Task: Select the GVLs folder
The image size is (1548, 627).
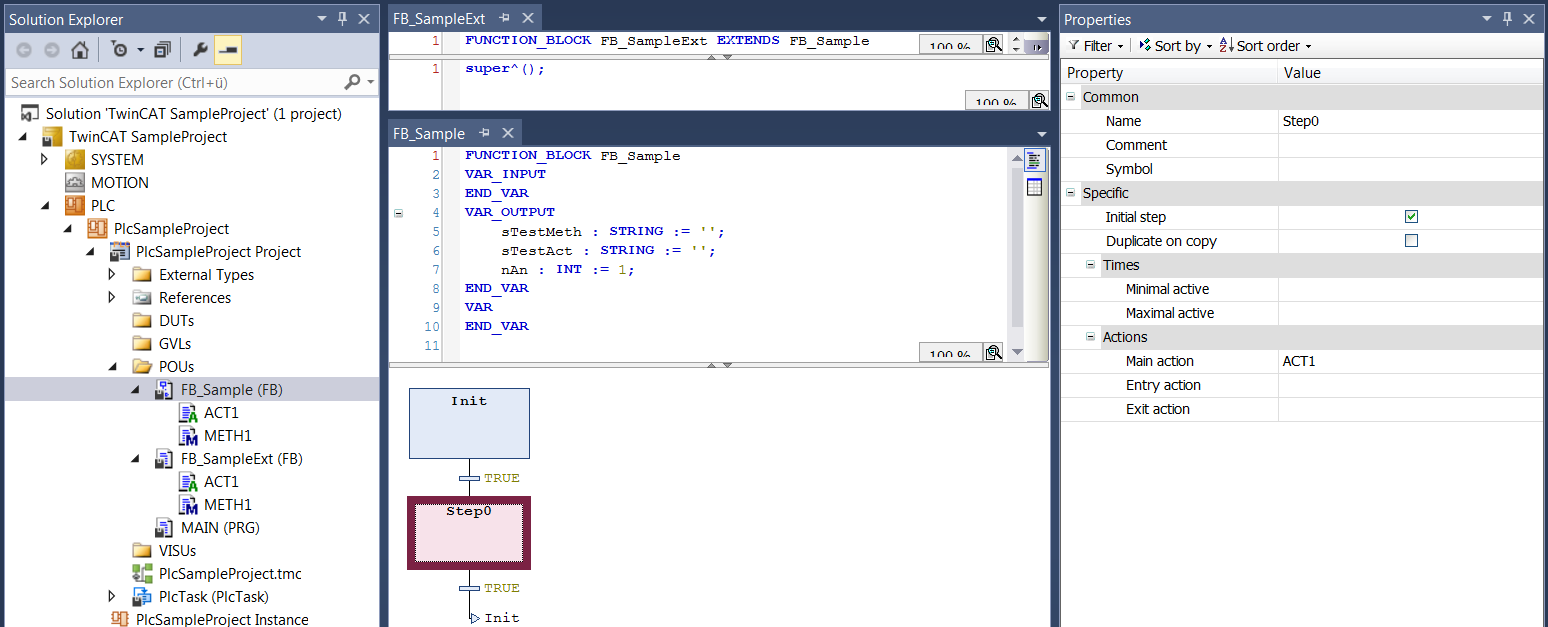Action: click(175, 344)
